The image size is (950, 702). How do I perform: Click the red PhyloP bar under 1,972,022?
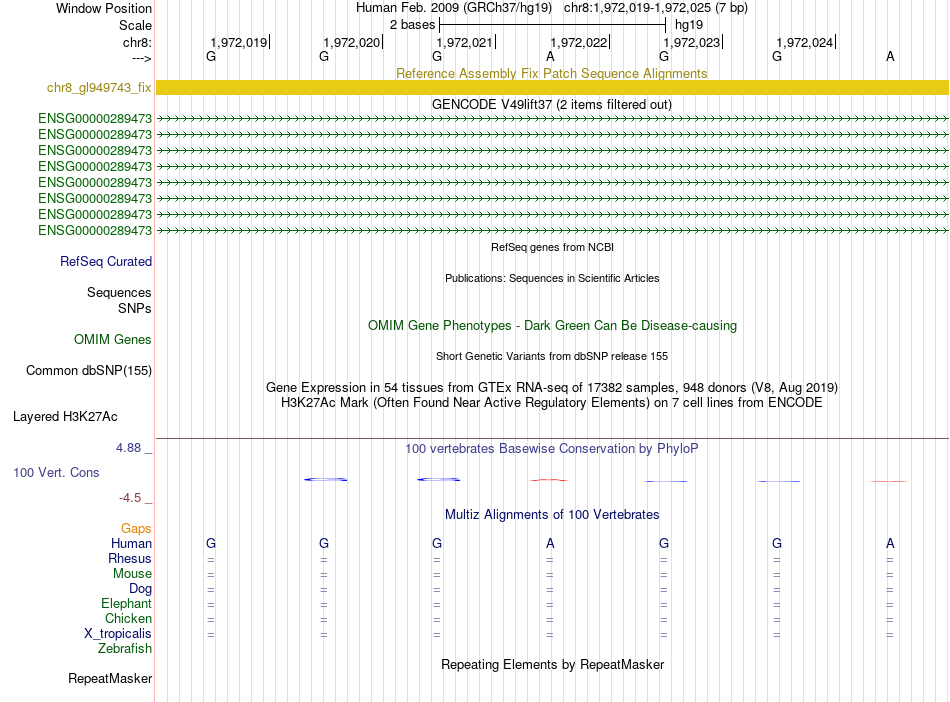coord(549,480)
